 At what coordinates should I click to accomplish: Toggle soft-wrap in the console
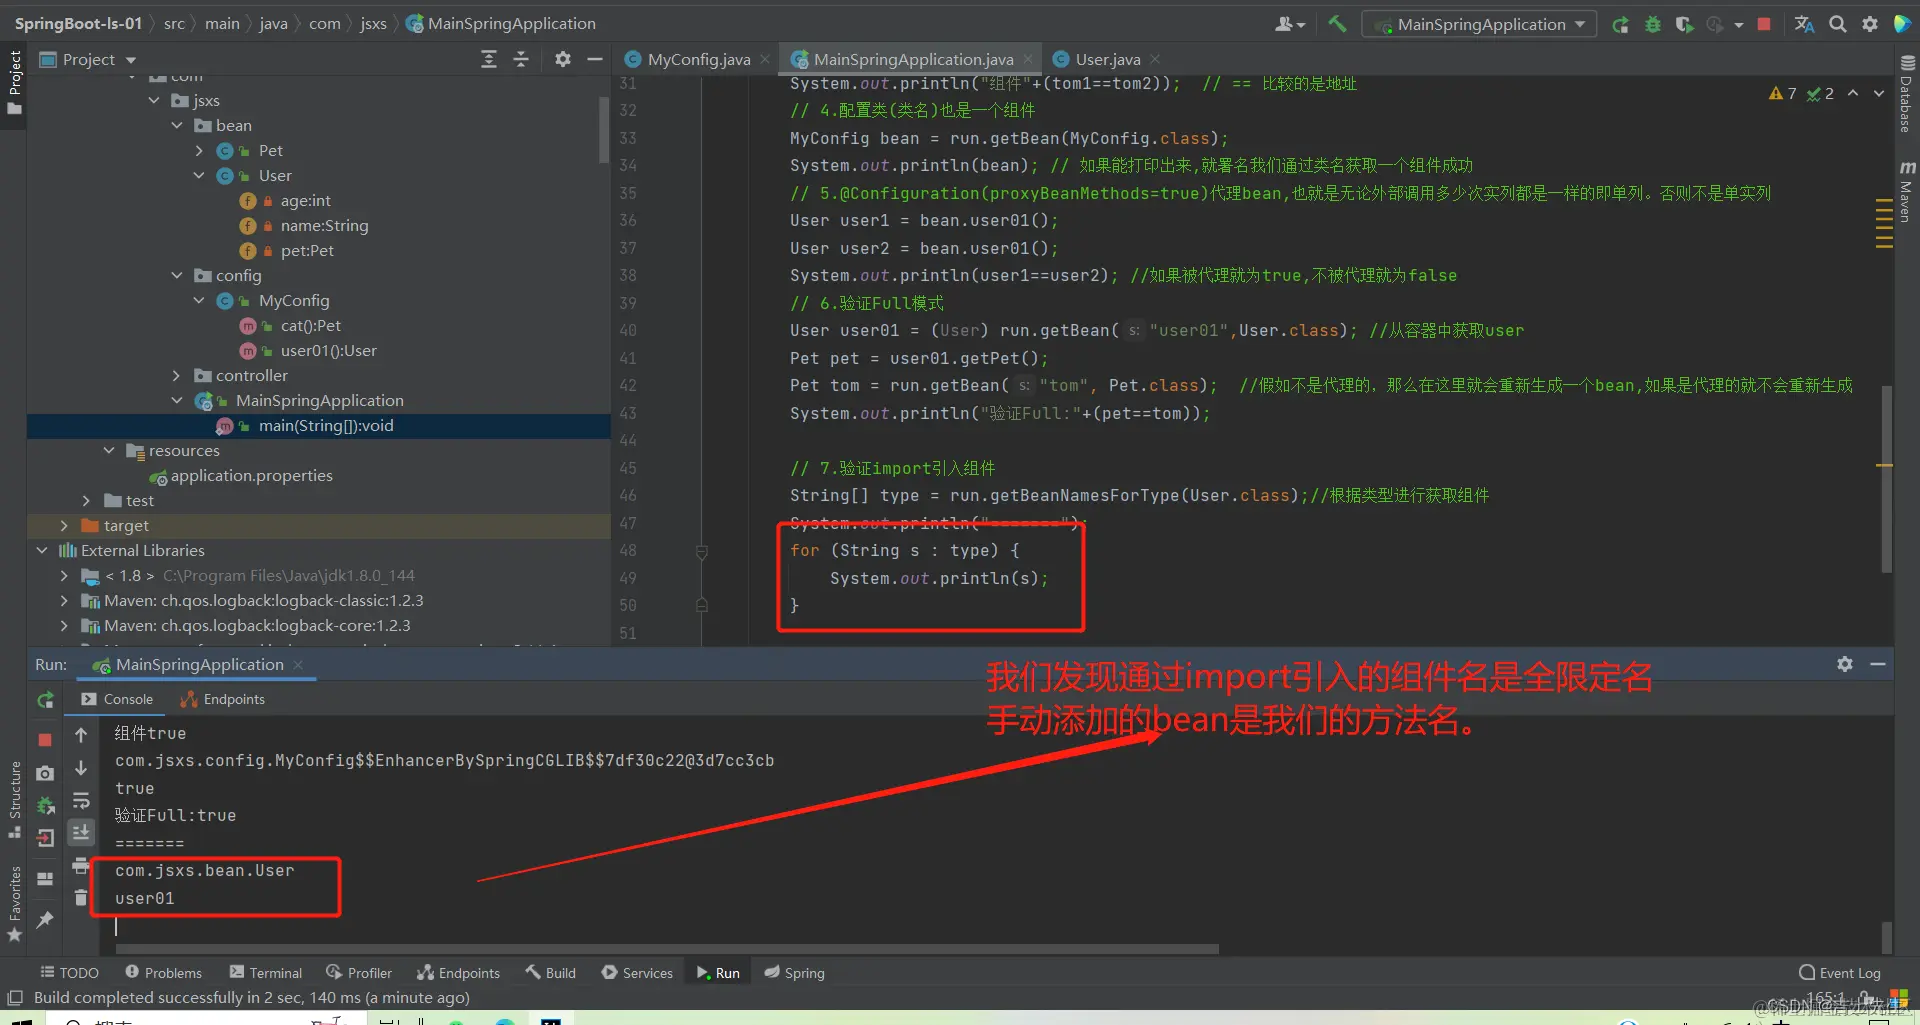81,800
